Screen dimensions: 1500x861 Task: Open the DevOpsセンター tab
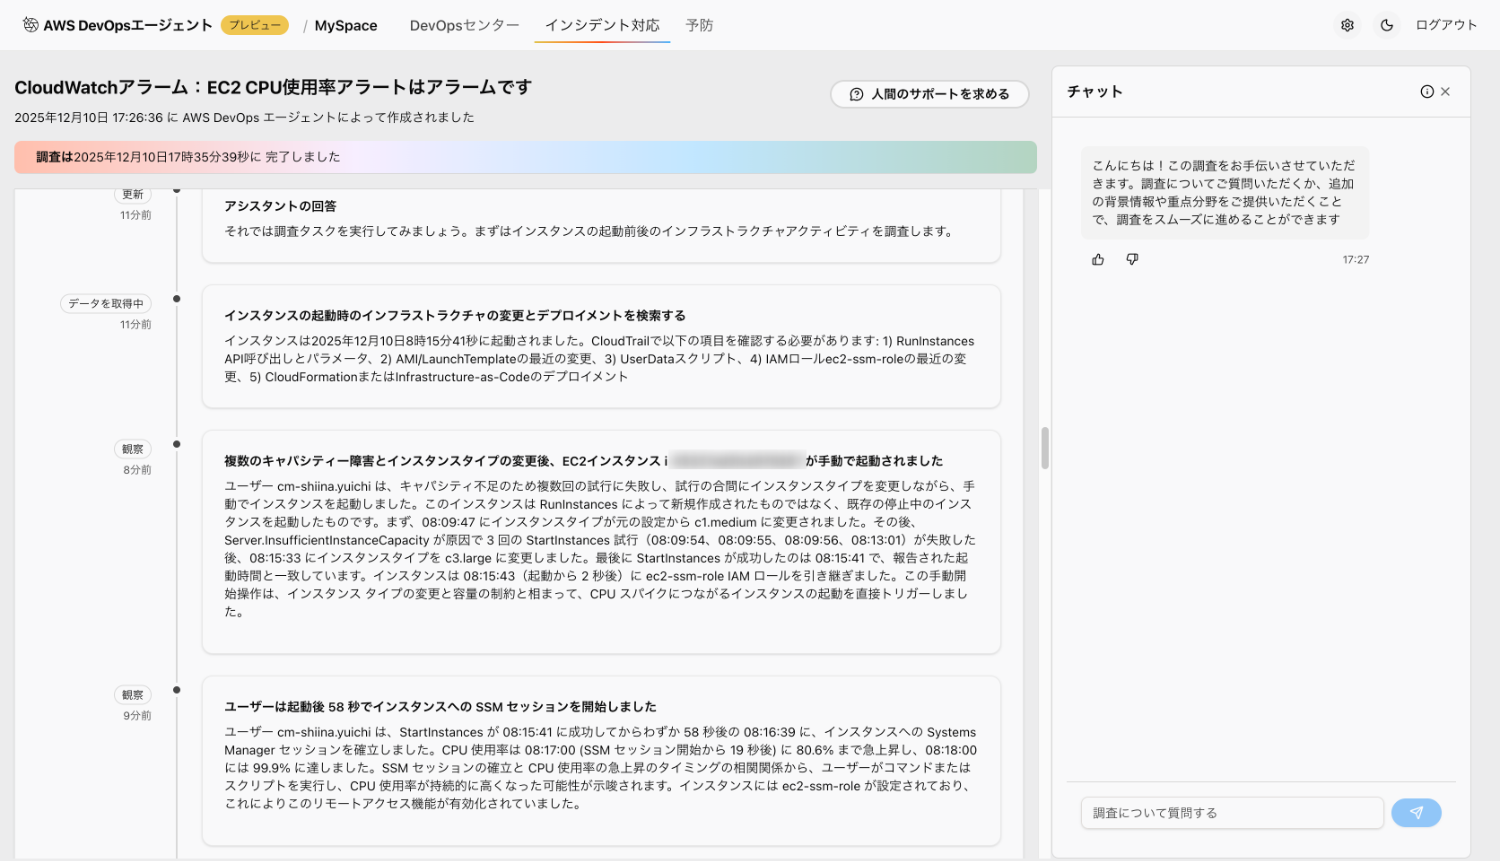coord(464,25)
